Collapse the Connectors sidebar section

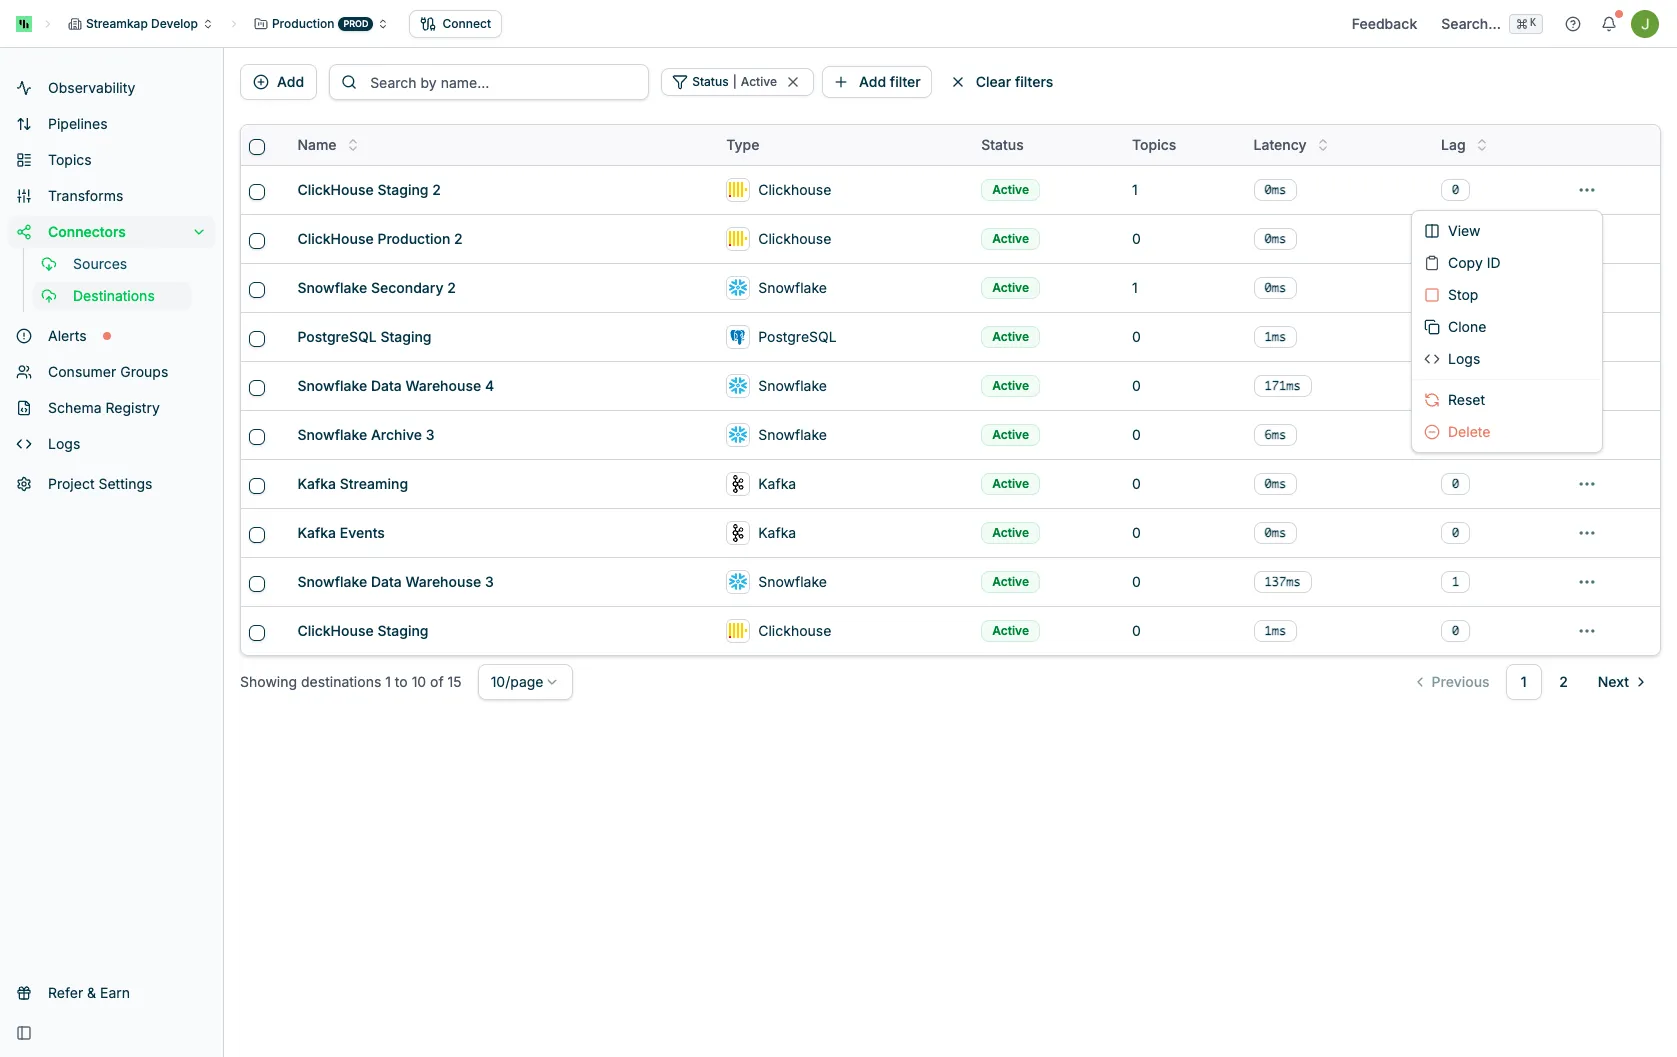pyautogui.click(x=199, y=232)
